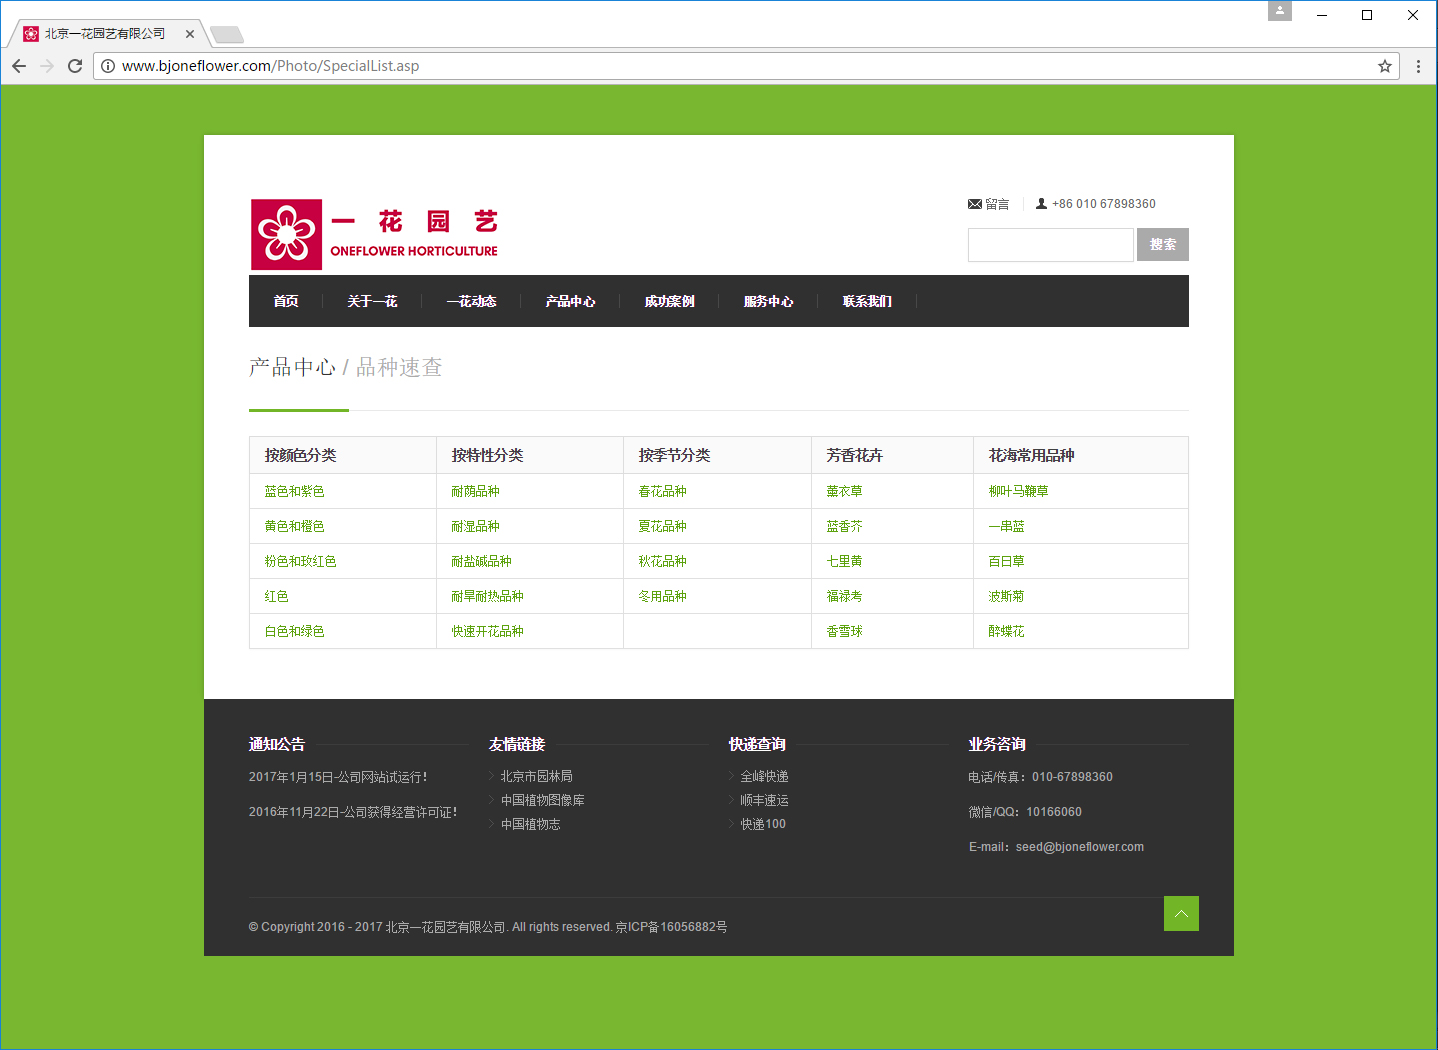Open the 顺丰速运 express tracking link
Viewport: 1438px width, 1050px height.
click(764, 800)
